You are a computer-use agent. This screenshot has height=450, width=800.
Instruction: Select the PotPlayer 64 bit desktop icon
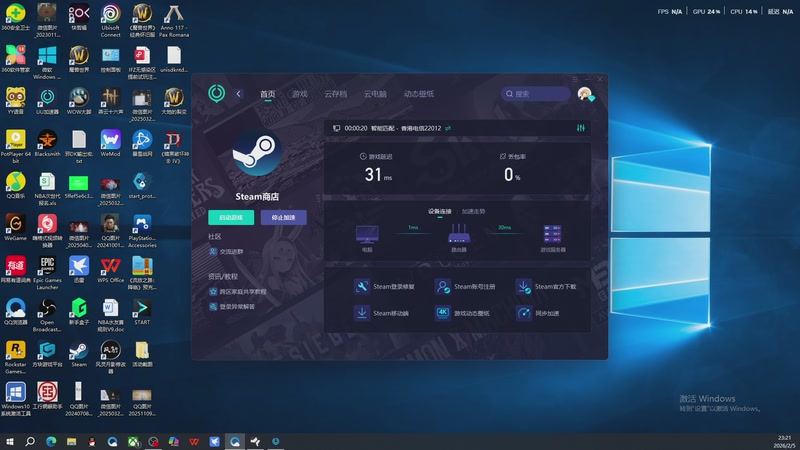(16, 146)
